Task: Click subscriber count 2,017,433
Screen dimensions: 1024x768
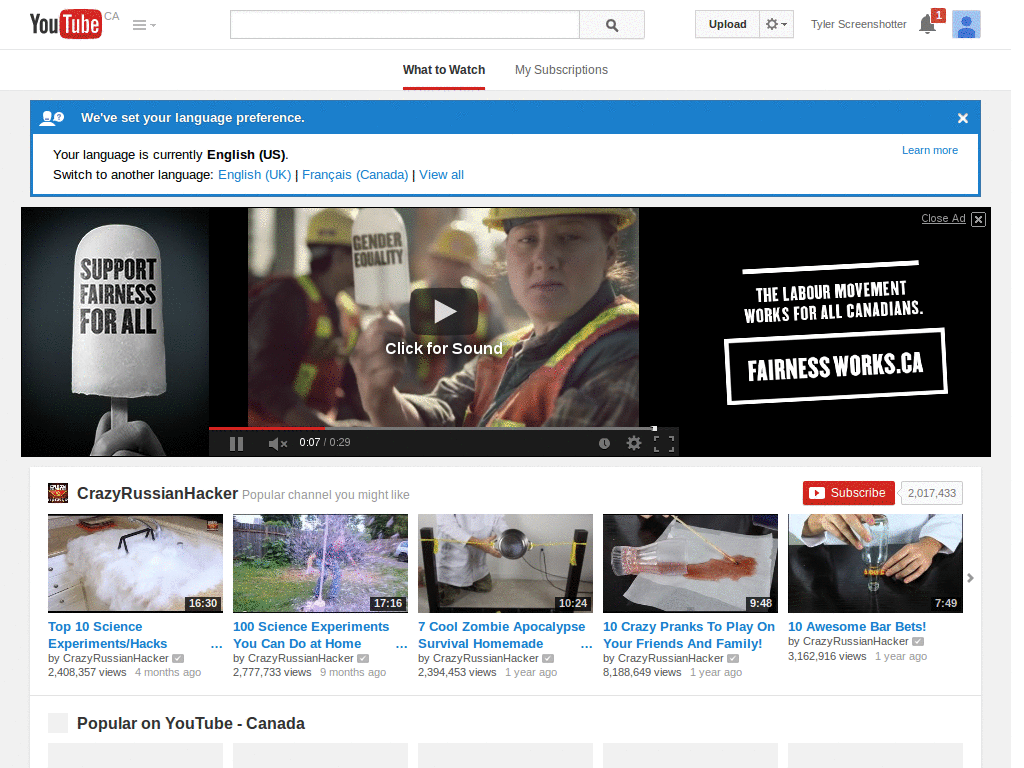Action: pyautogui.click(x=932, y=493)
